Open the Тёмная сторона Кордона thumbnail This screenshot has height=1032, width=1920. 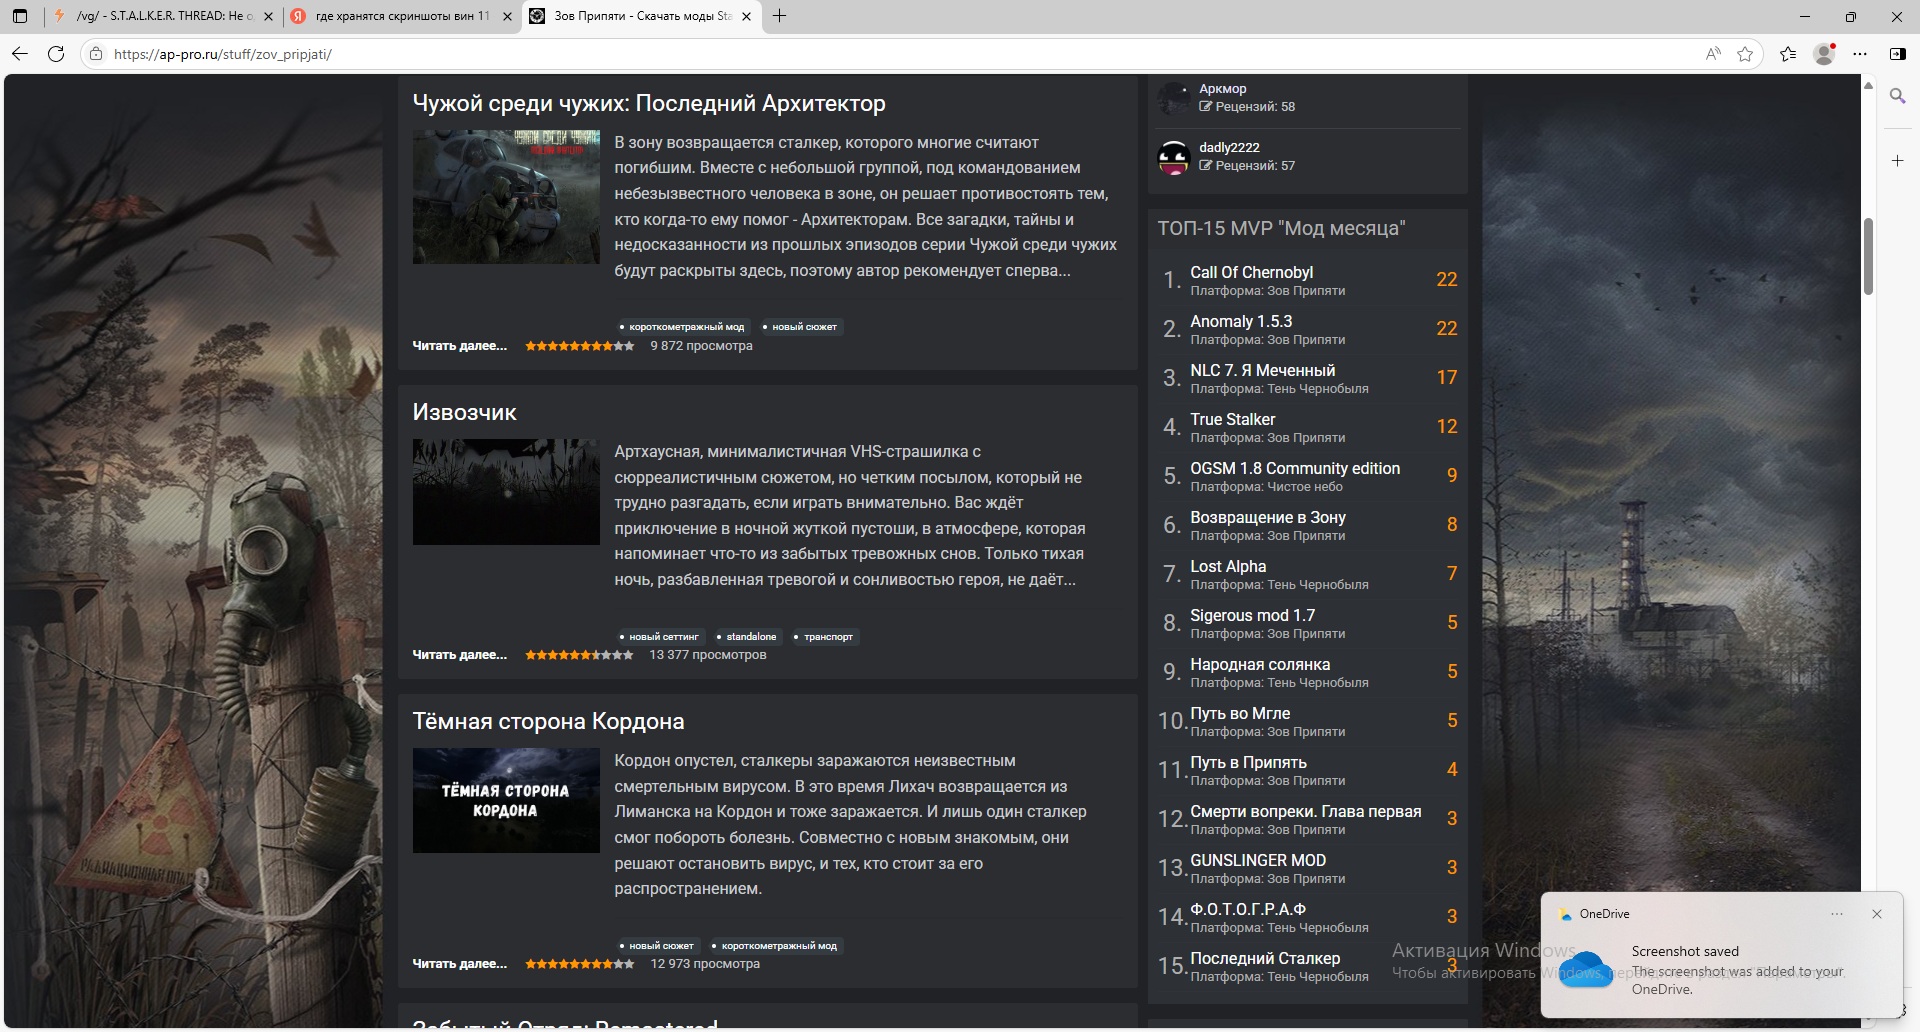click(x=506, y=800)
